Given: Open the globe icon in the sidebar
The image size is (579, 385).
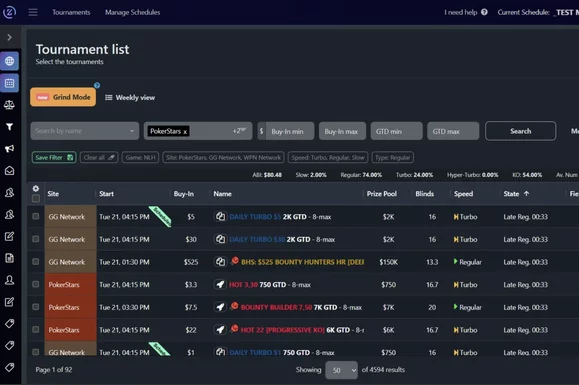Looking at the screenshot, I should click(10, 61).
